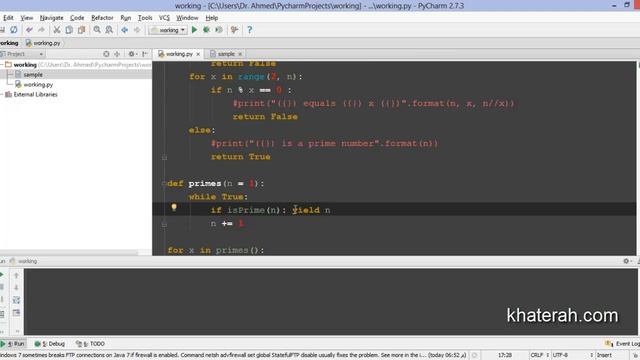The height and width of the screenshot is (360, 640).
Task: Toggle soft-wrap icon in the Run console
Action: tap(16, 300)
